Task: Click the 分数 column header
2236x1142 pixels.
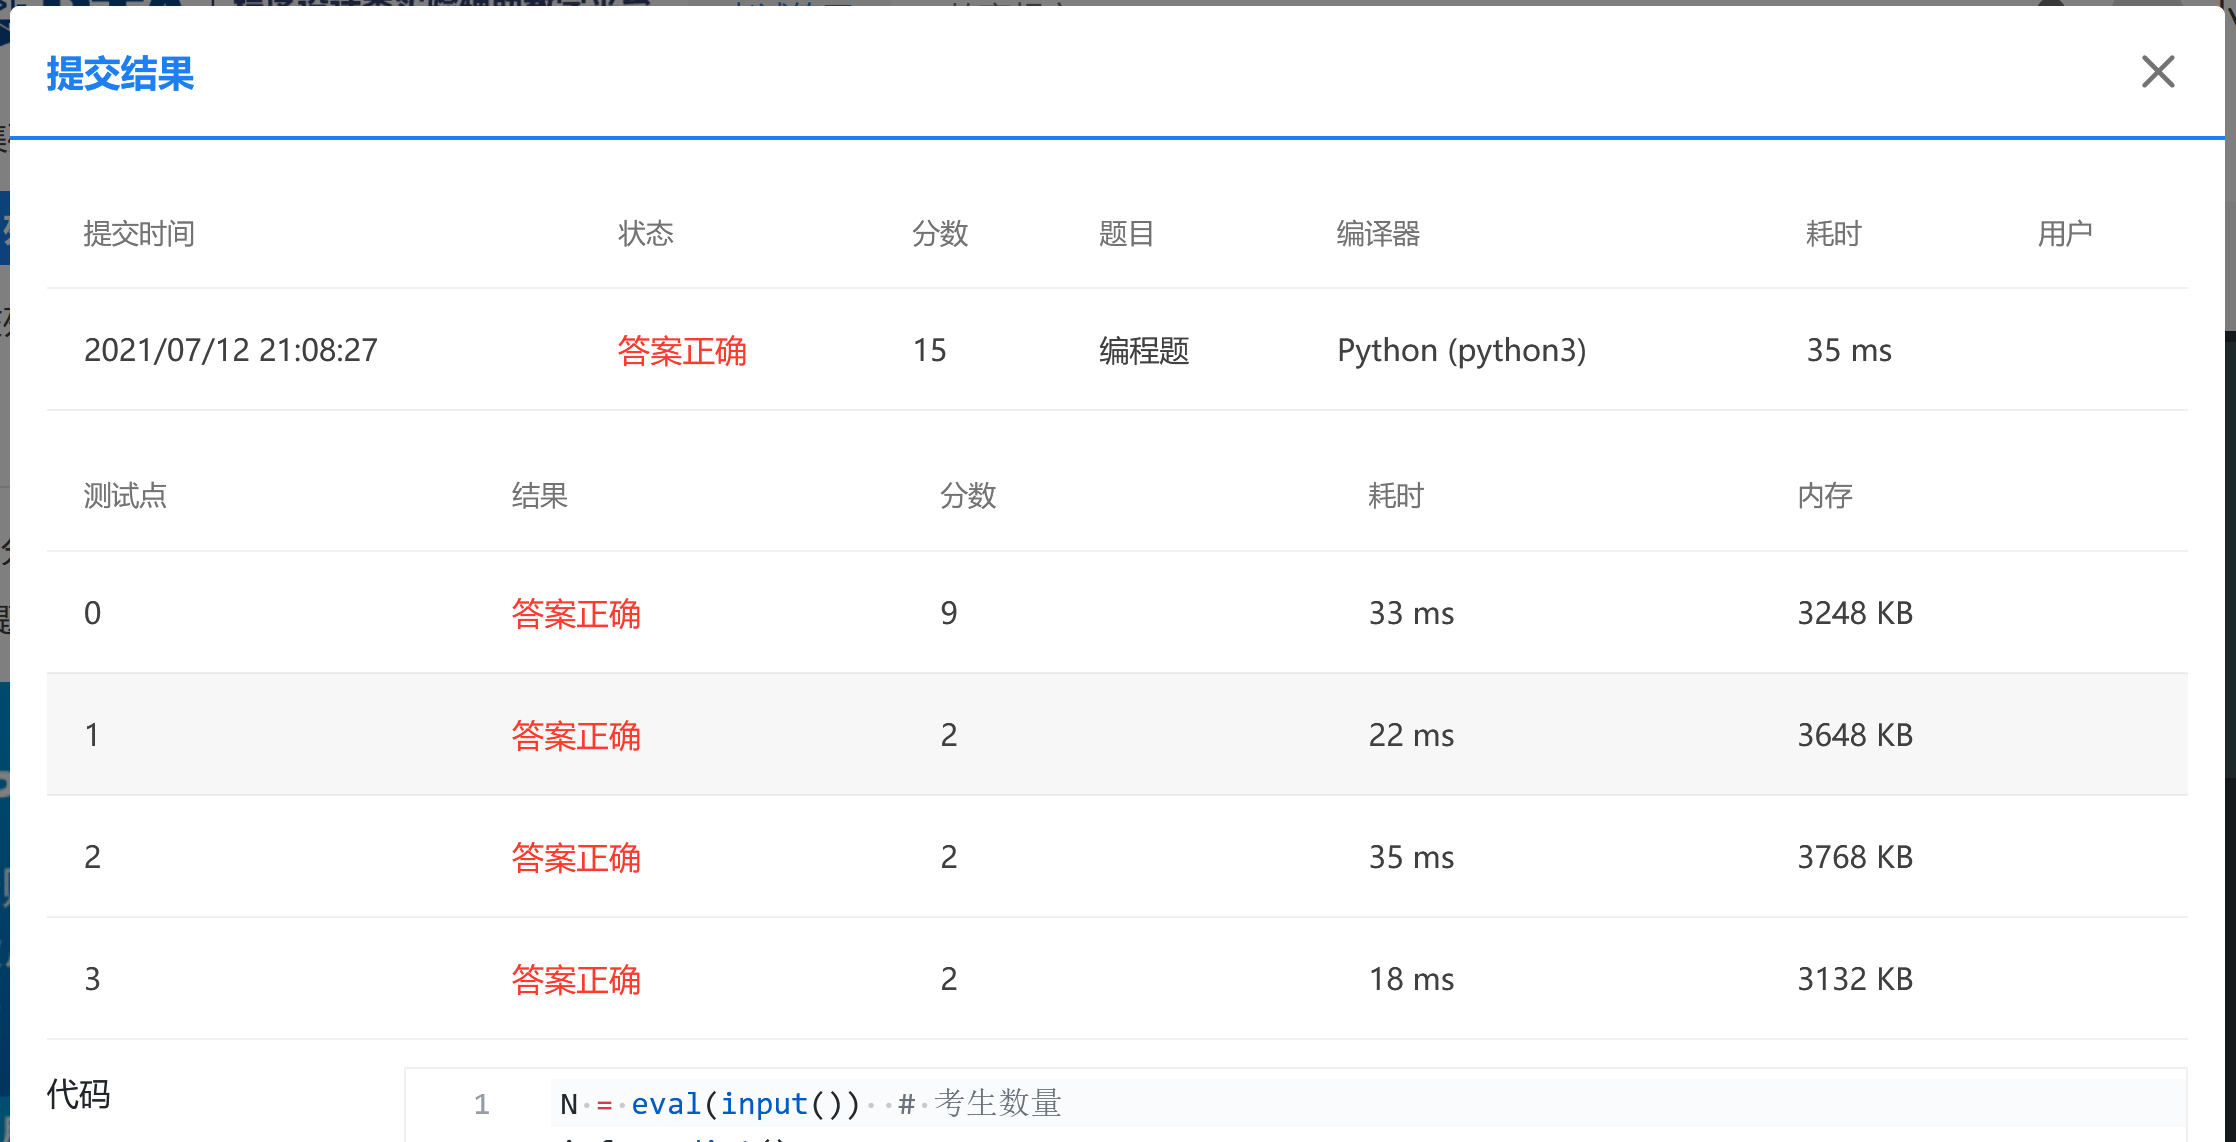Action: (940, 233)
